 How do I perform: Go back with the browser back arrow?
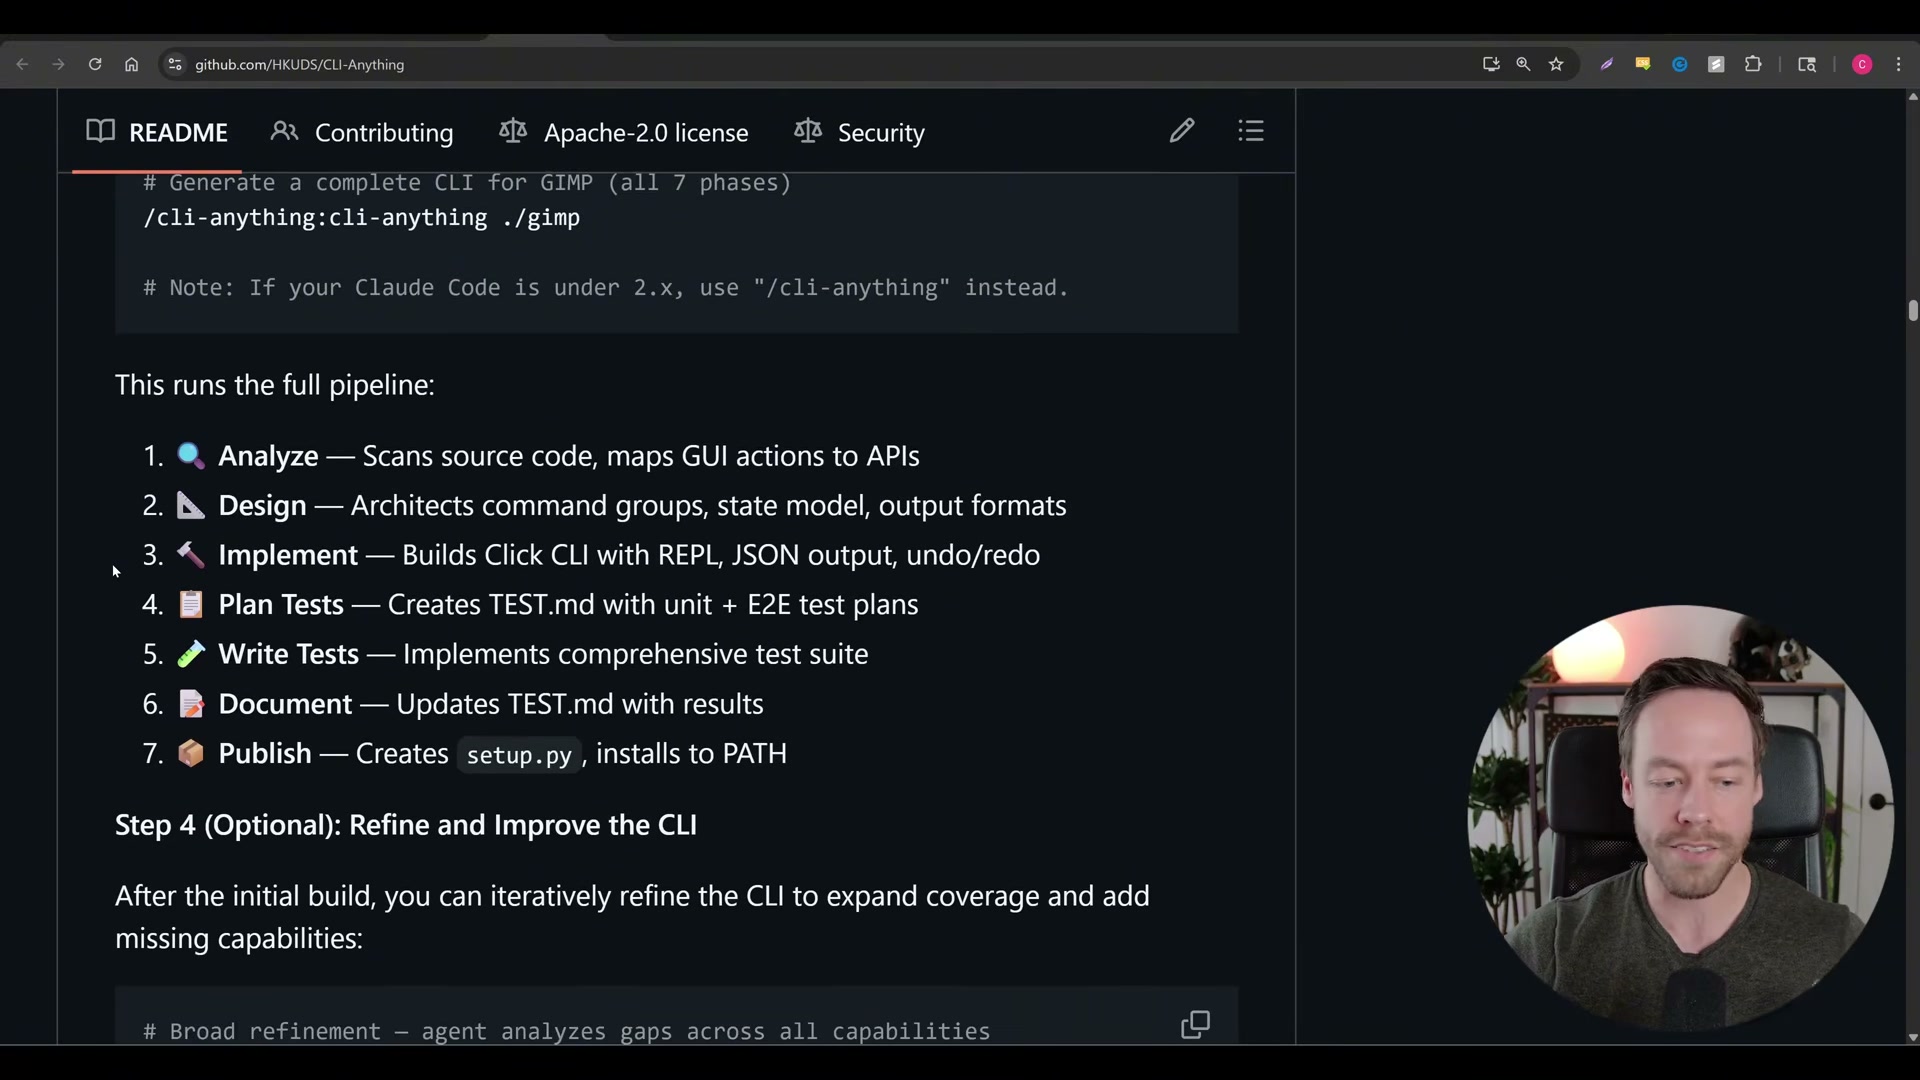22,64
